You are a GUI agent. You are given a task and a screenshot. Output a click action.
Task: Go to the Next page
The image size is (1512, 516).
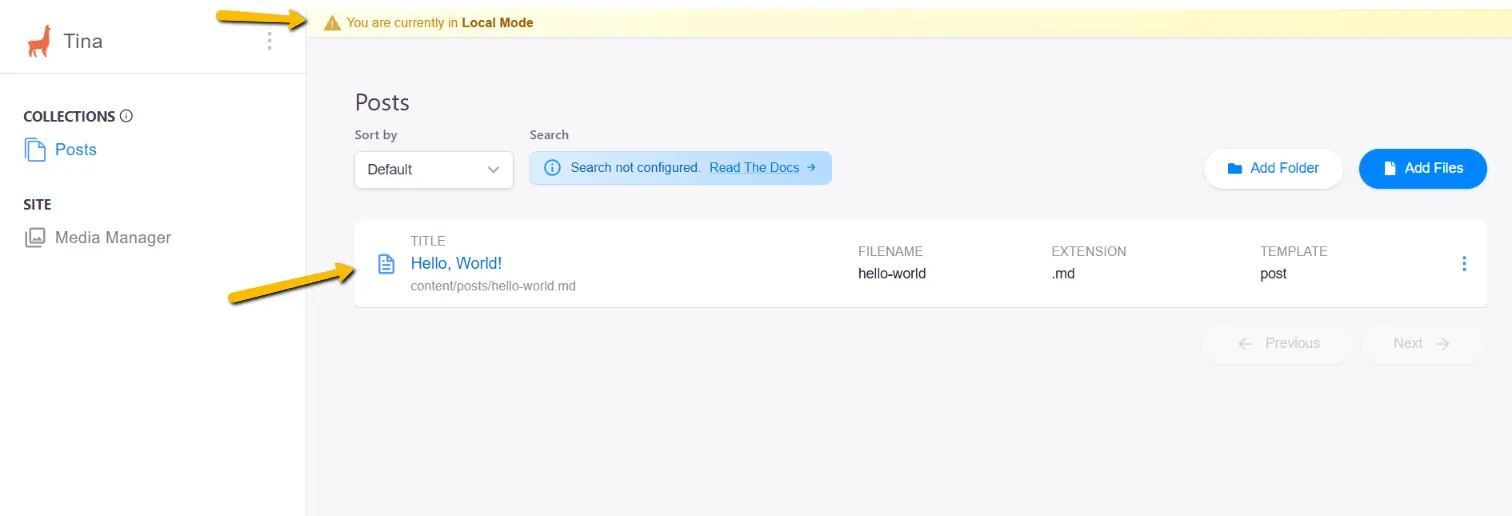coord(1421,343)
